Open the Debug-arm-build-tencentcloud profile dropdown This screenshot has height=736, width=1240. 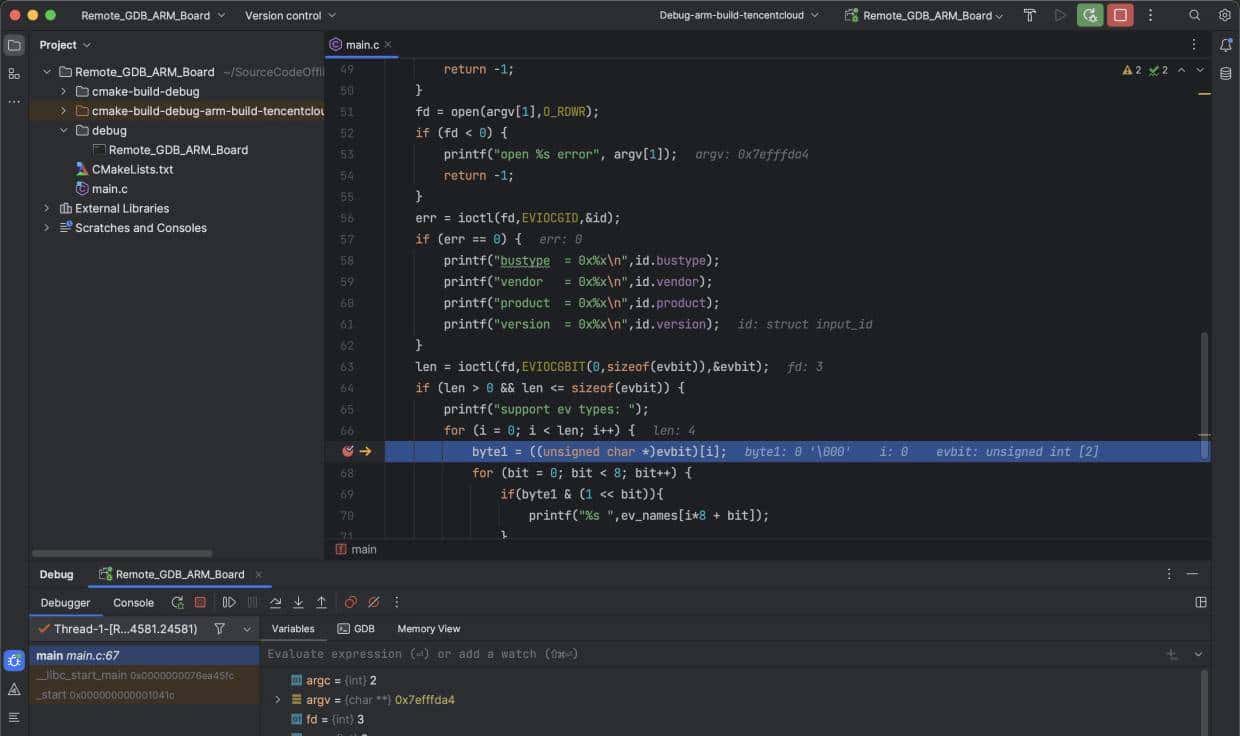point(738,15)
